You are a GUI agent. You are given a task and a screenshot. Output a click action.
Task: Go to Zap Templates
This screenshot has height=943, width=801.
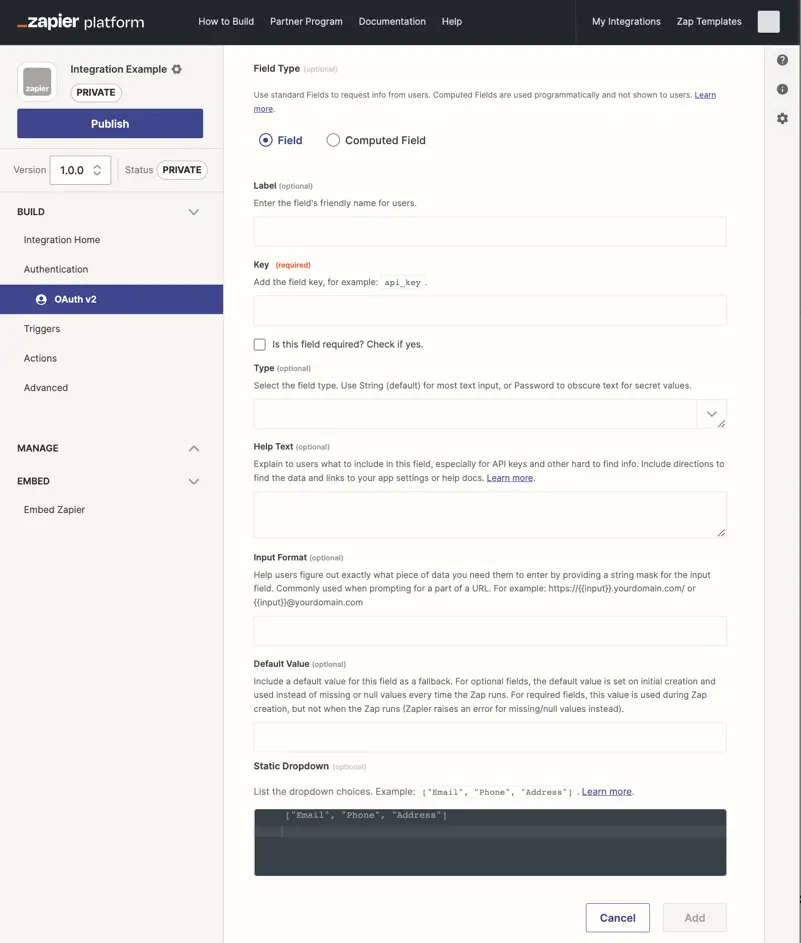[x=709, y=22]
